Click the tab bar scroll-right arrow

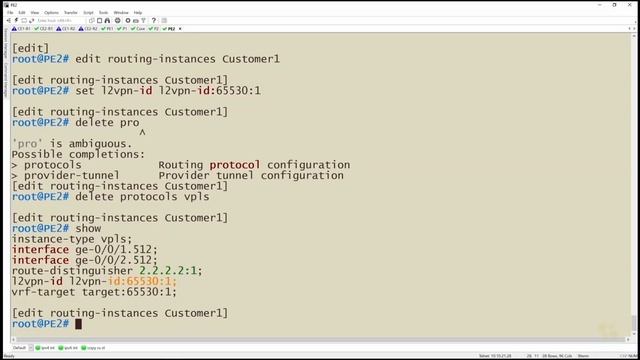coord(634,29)
